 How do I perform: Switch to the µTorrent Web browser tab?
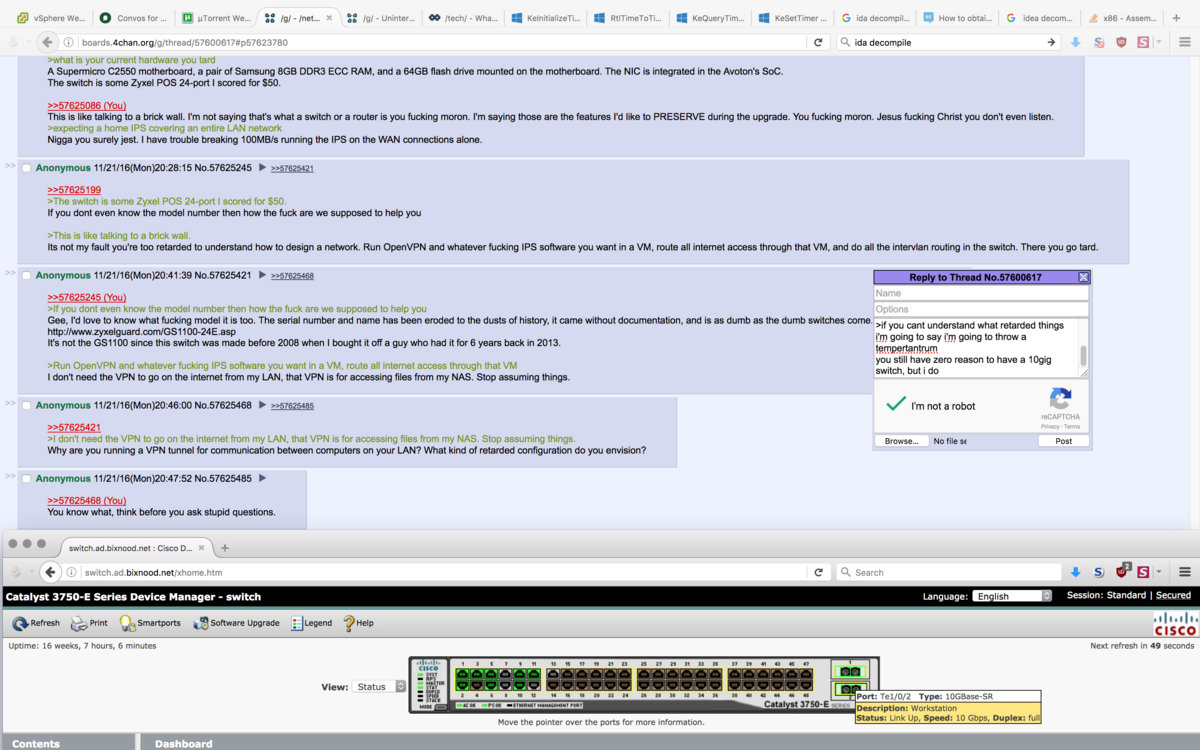(215, 18)
